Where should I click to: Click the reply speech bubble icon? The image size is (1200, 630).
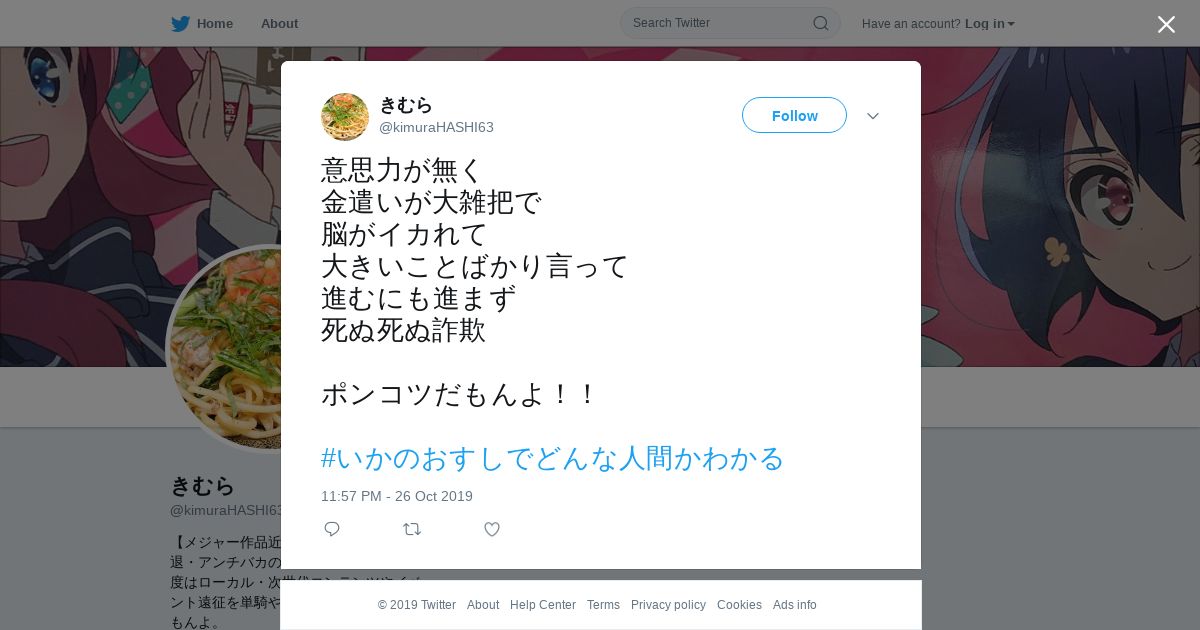click(332, 529)
